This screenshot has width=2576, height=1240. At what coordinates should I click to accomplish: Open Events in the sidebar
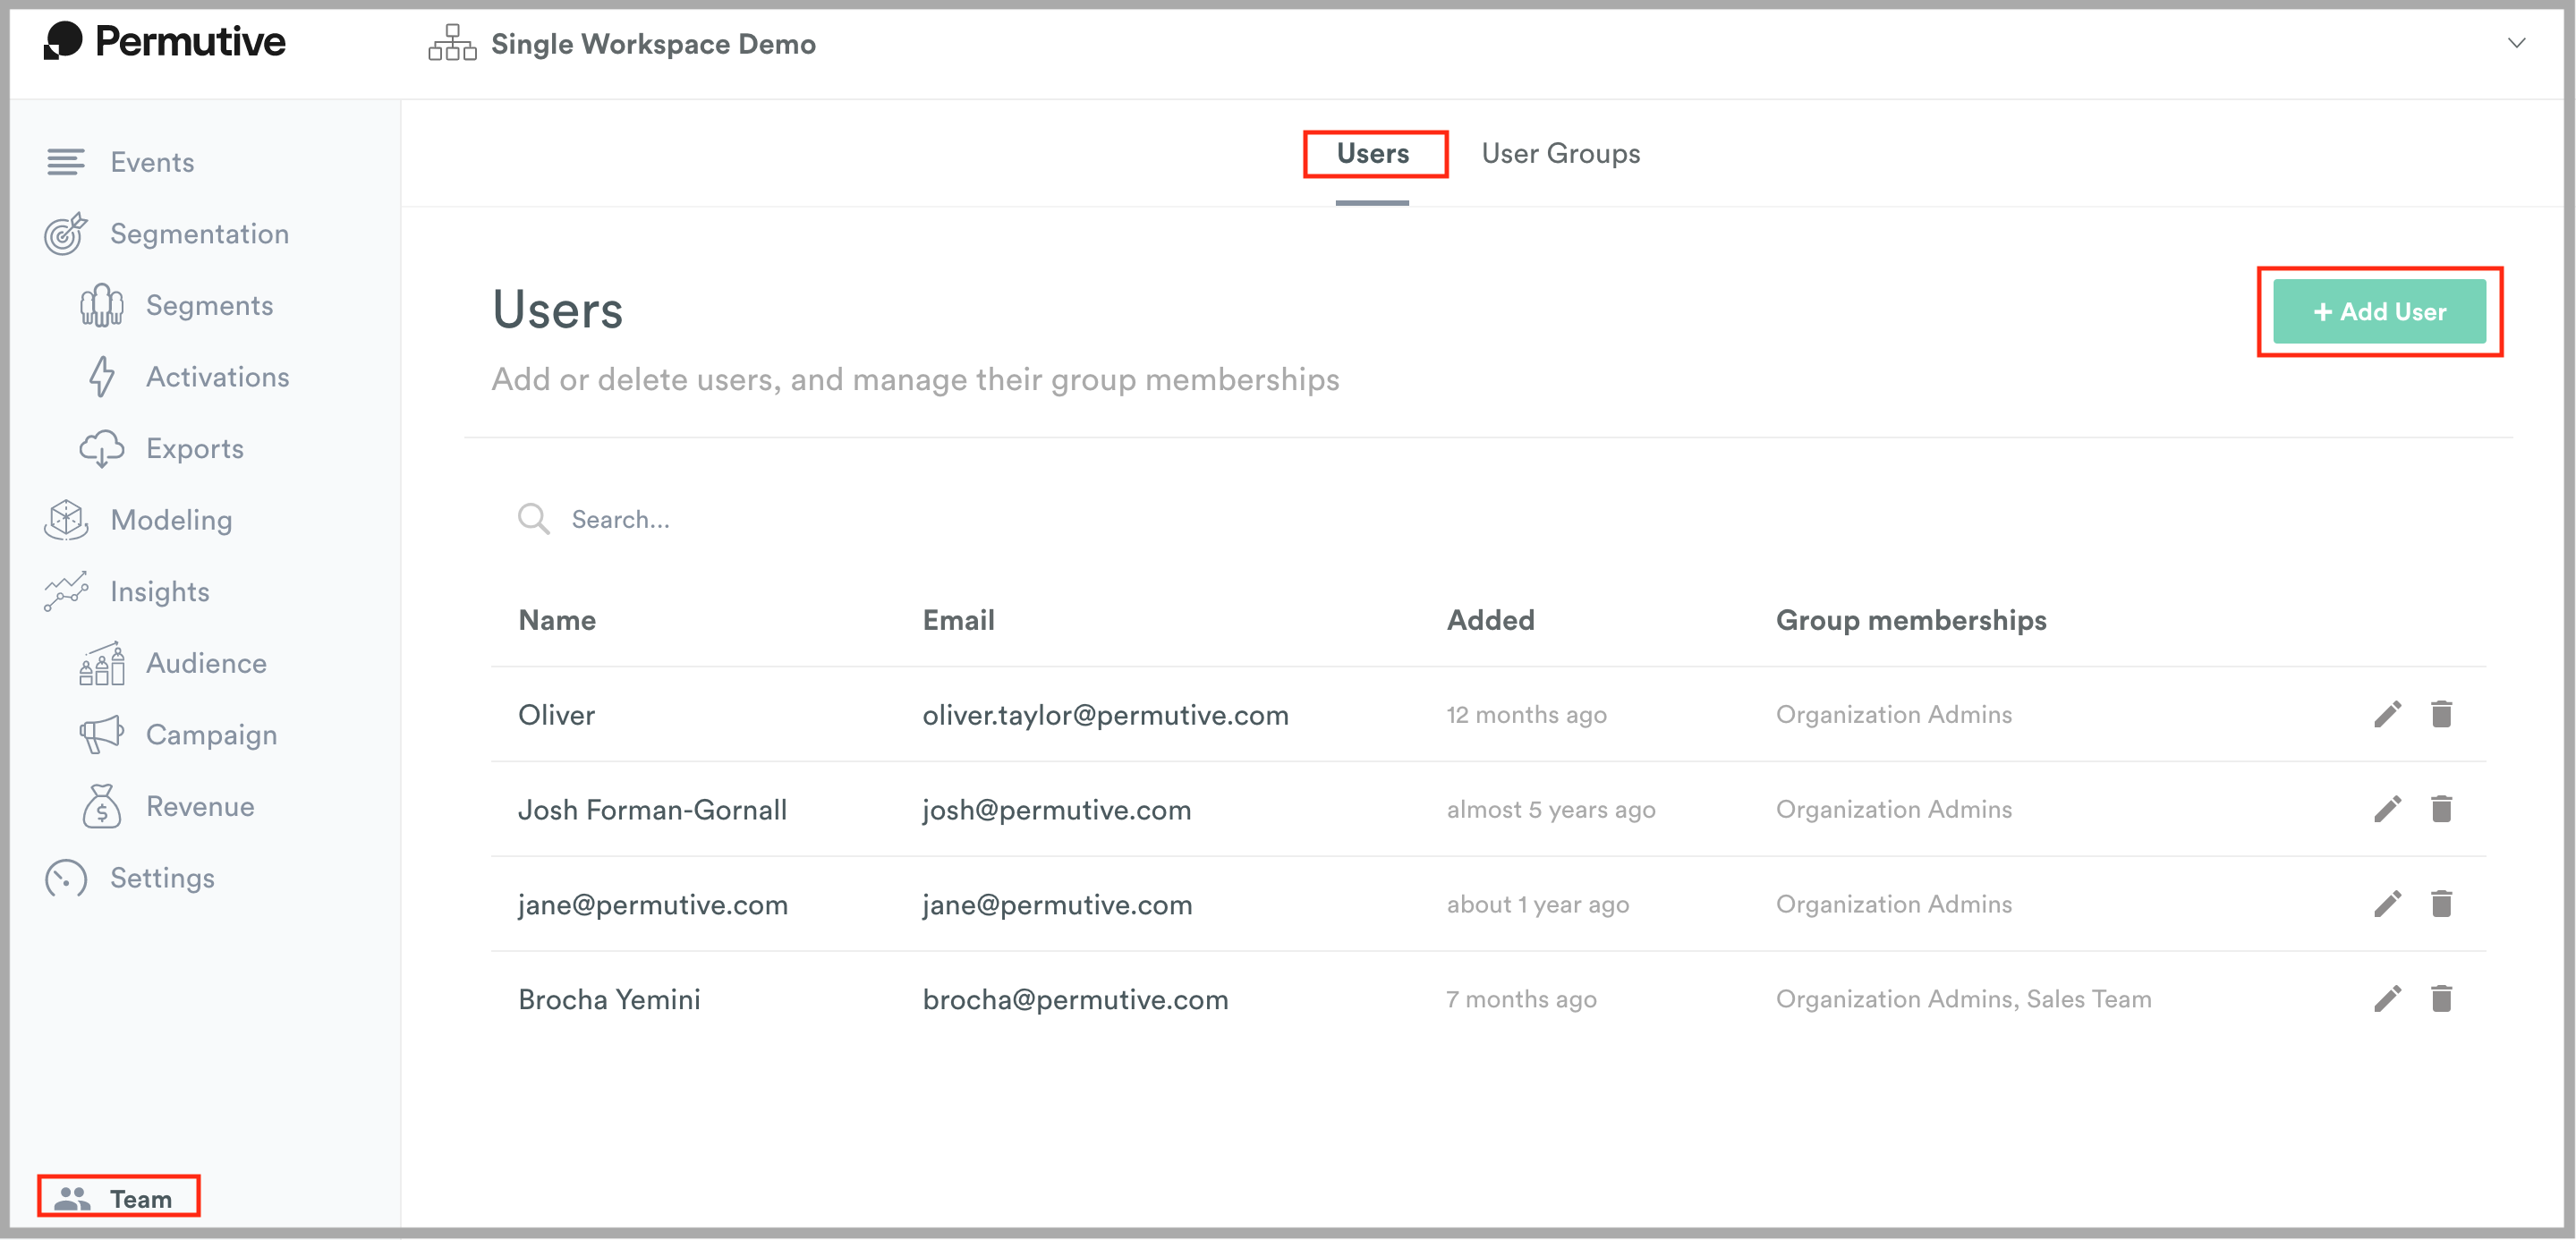click(x=152, y=162)
